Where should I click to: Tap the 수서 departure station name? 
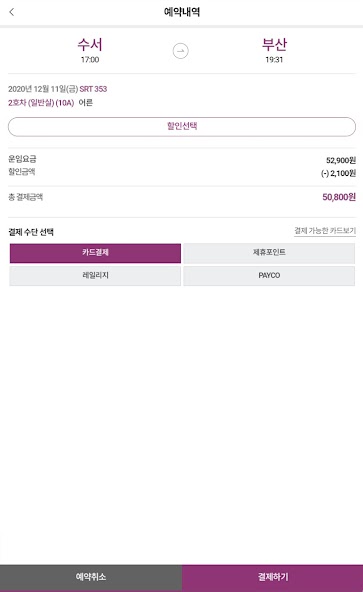pos(90,45)
